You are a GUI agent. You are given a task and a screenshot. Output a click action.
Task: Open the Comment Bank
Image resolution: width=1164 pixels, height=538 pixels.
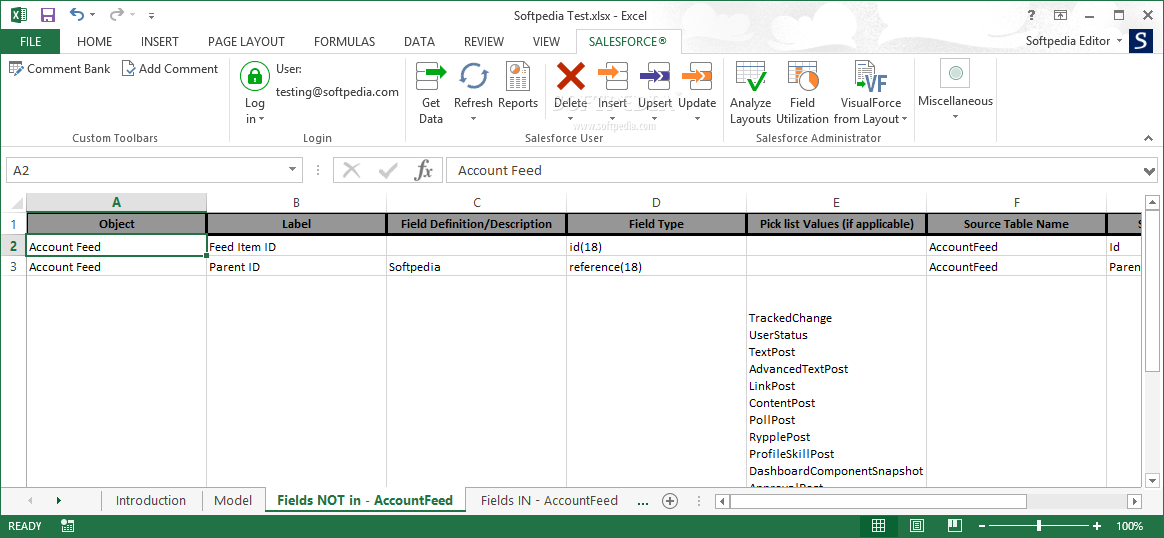59,68
